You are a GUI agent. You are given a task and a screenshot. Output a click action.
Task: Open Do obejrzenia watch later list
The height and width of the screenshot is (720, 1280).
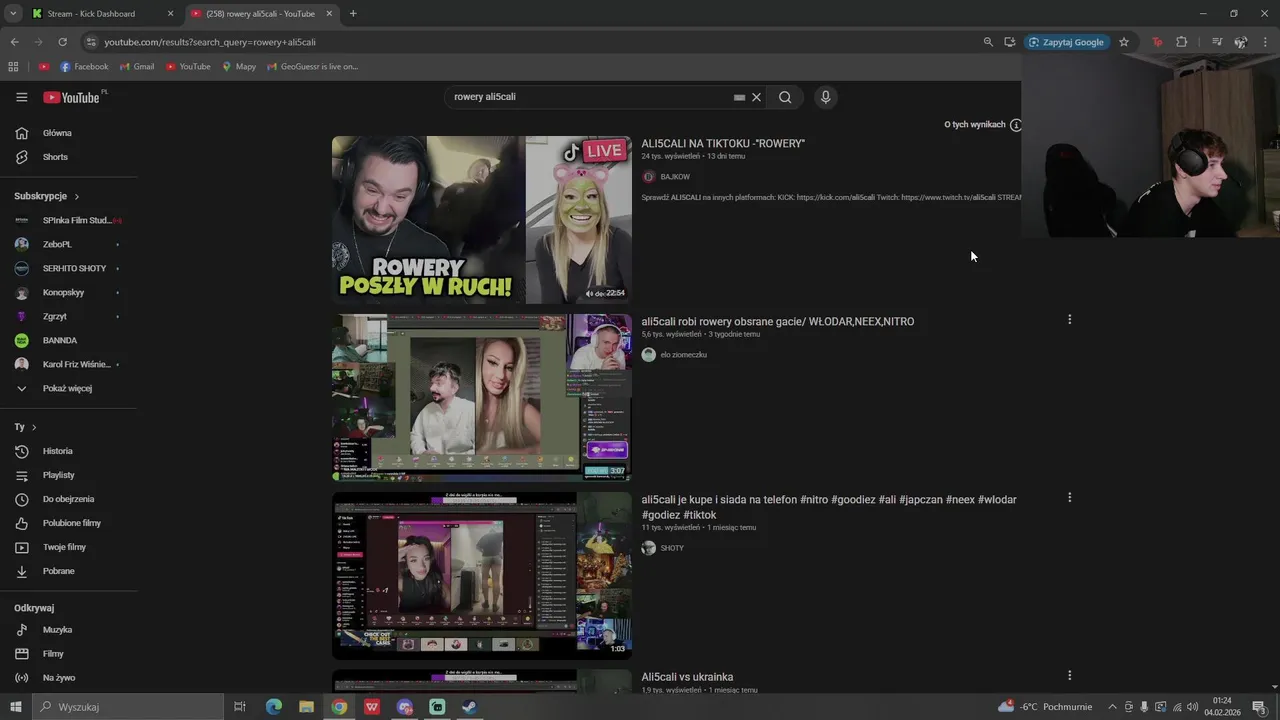[x=68, y=499]
